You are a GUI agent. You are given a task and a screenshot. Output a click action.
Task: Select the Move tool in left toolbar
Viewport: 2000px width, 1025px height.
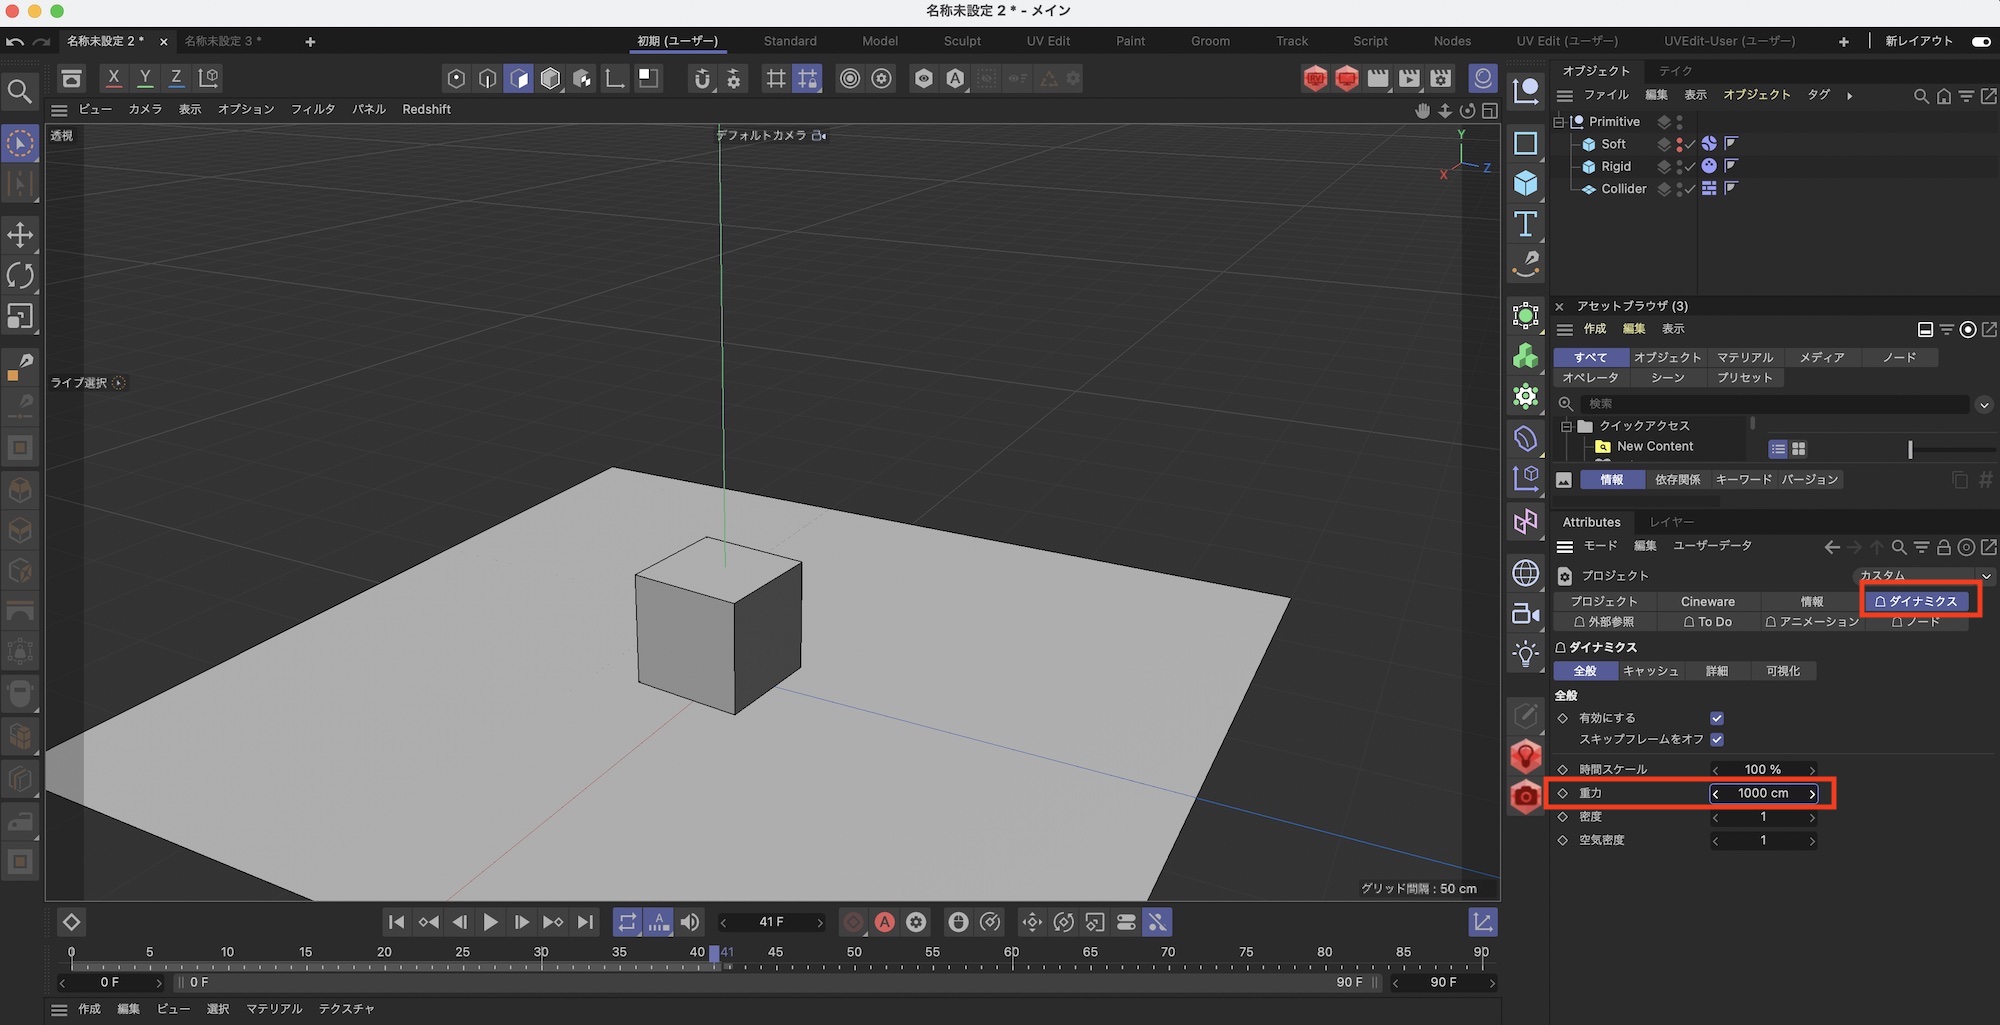click(20, 235)
